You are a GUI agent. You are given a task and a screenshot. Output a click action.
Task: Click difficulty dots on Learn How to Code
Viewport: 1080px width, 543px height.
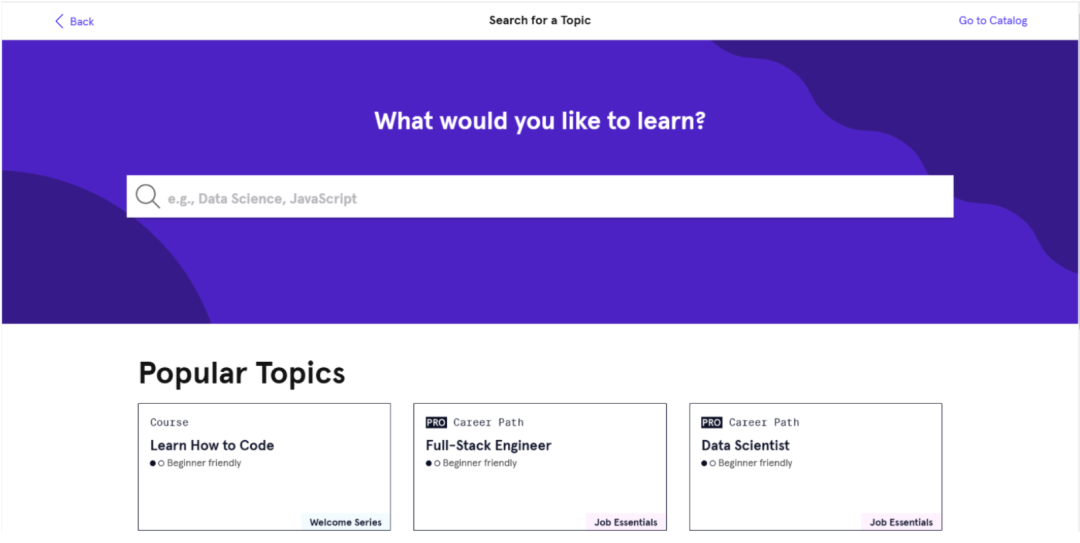pos(157,464)
